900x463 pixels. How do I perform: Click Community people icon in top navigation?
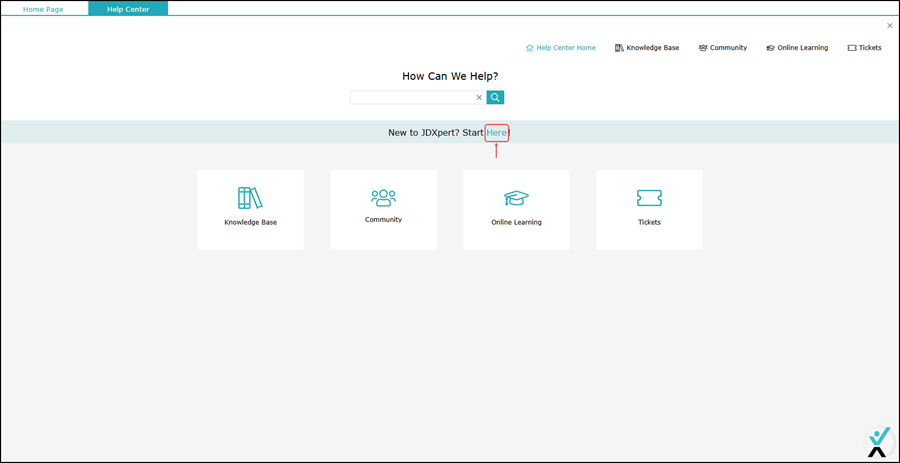point(704,48)
